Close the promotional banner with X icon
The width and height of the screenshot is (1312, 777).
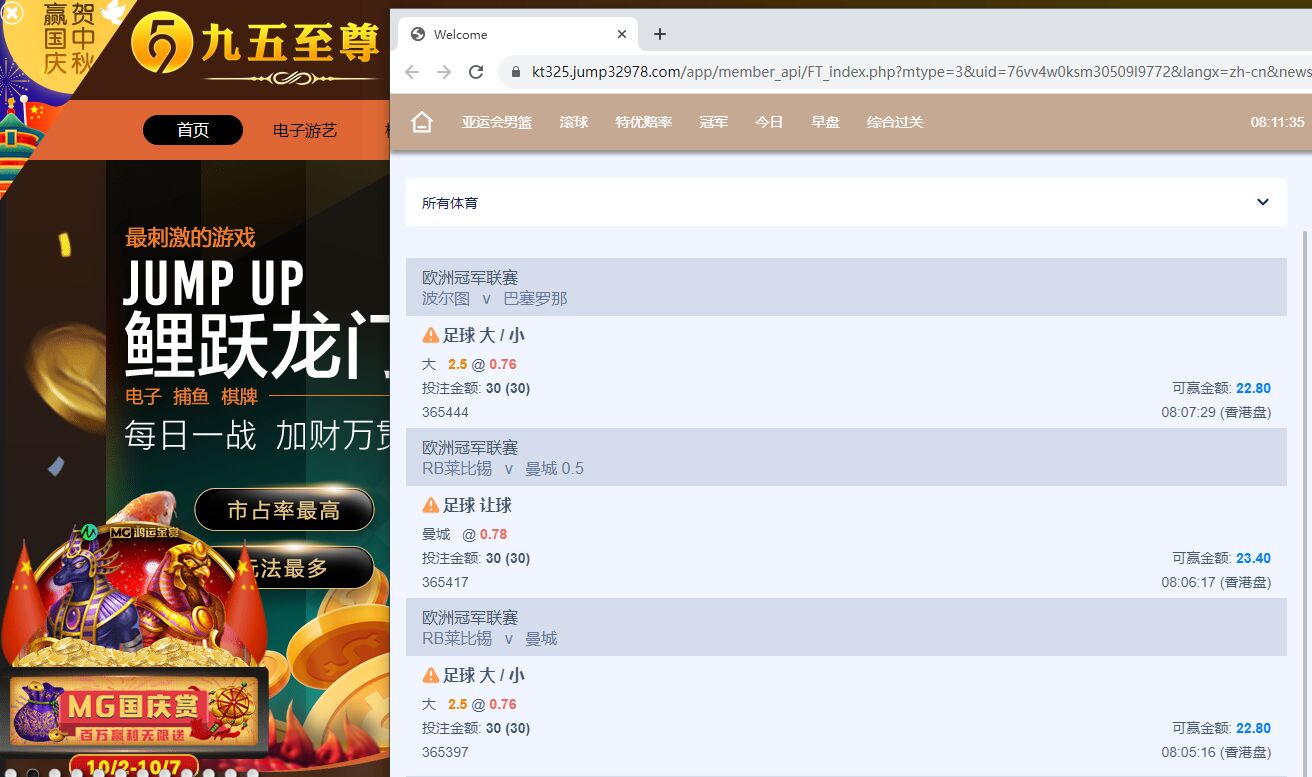13,12
